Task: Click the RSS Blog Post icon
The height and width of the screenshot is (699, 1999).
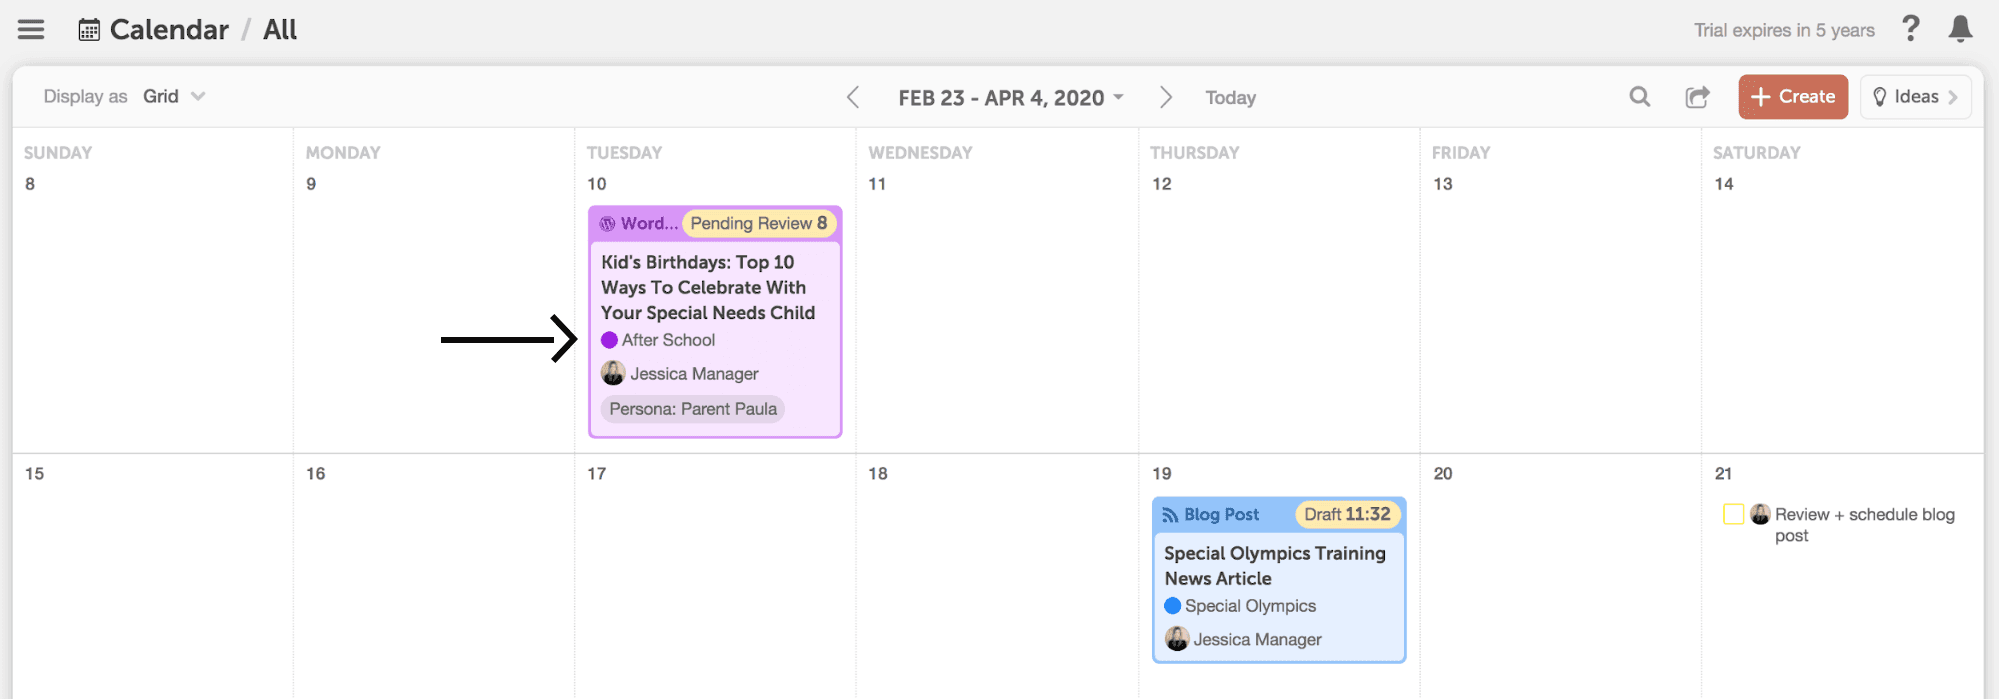Action: [x=1170, y=515]
